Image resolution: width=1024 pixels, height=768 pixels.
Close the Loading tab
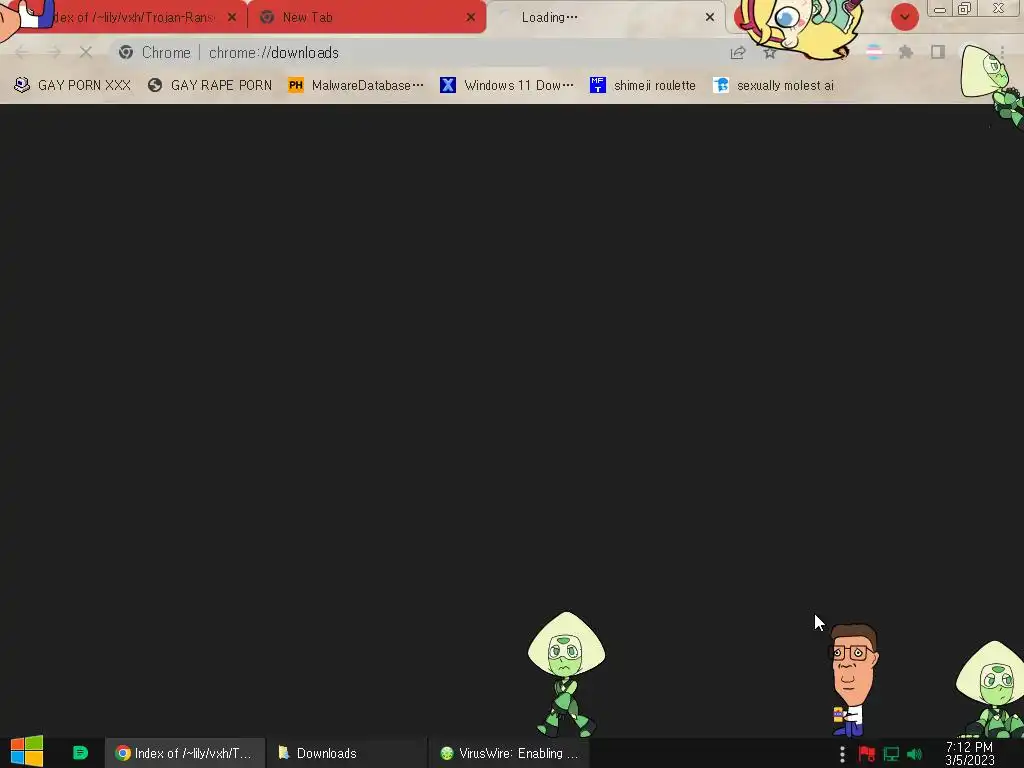(710, 18)
